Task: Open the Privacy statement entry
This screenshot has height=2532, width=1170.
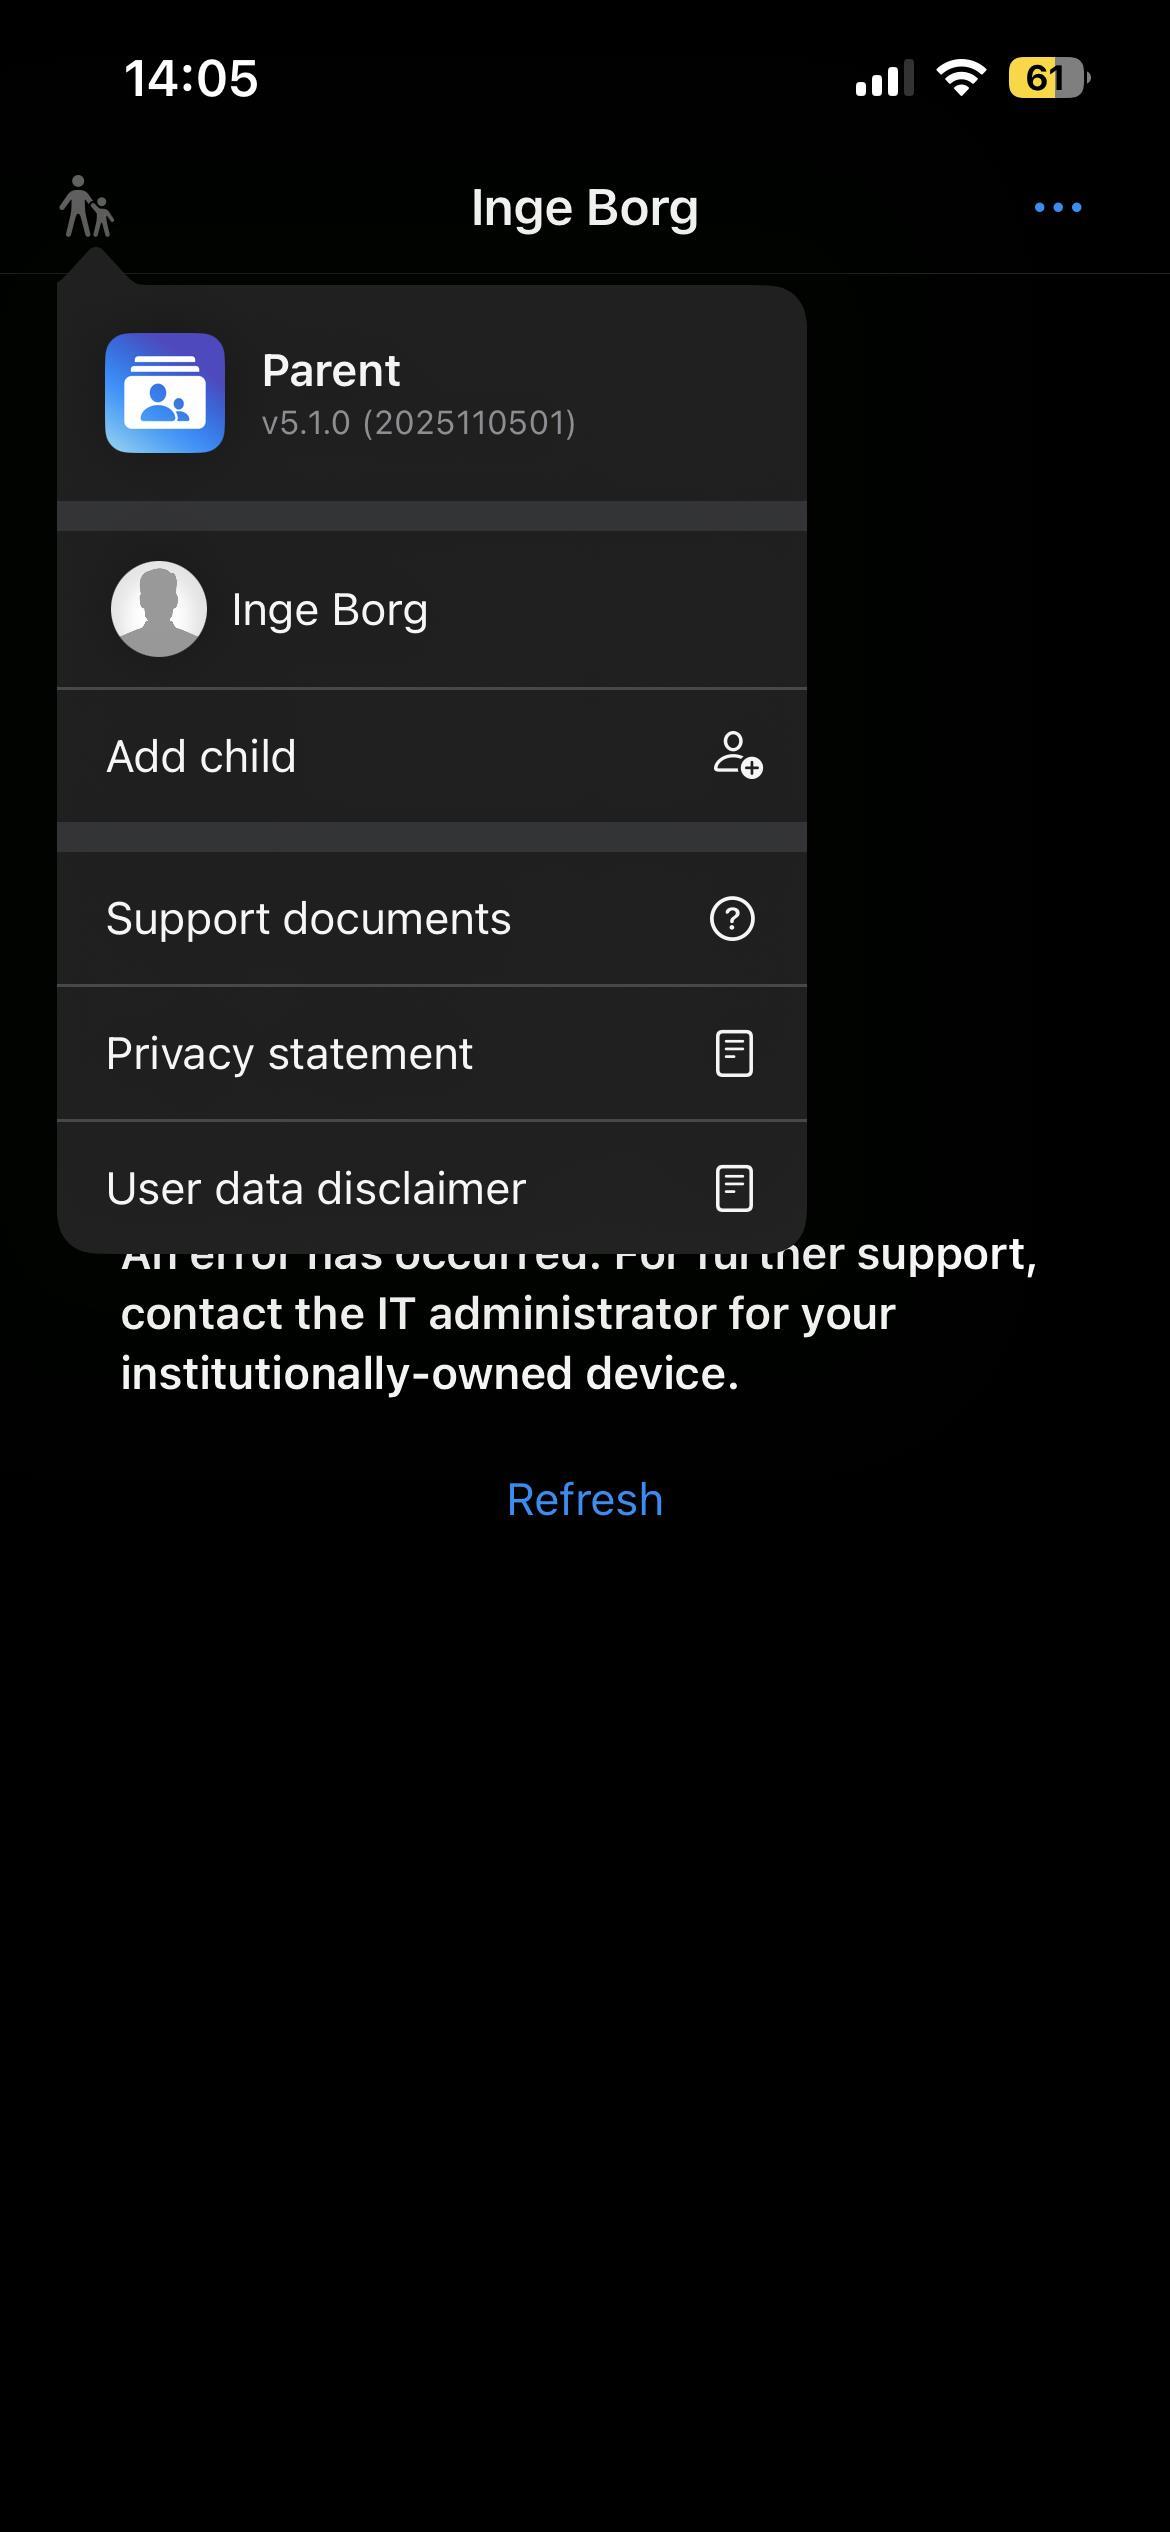Action: point(432,1053)
